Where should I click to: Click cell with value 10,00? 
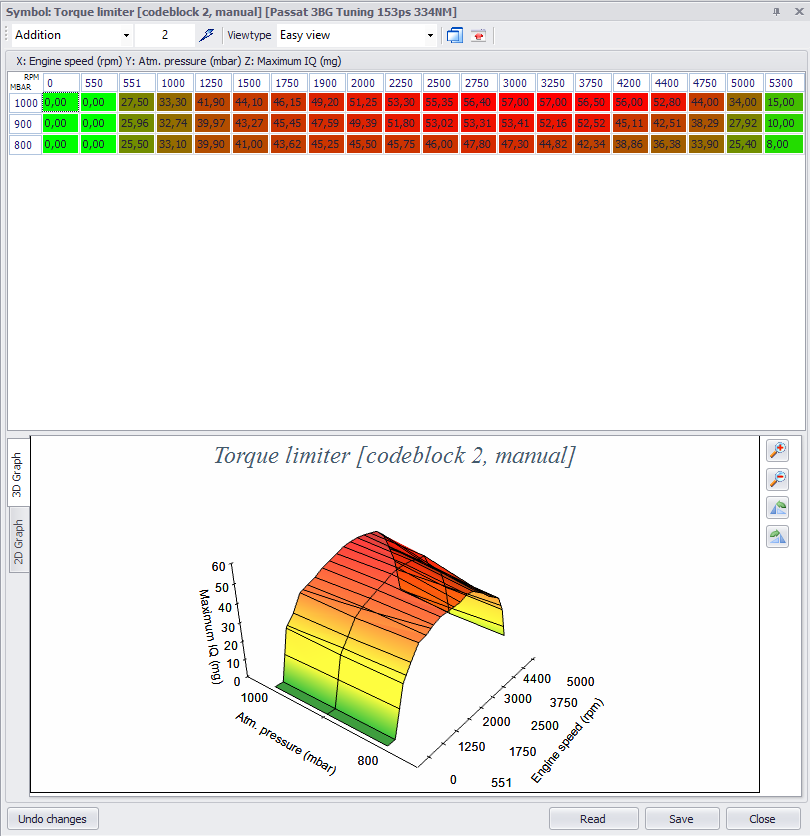coord(783,123)
